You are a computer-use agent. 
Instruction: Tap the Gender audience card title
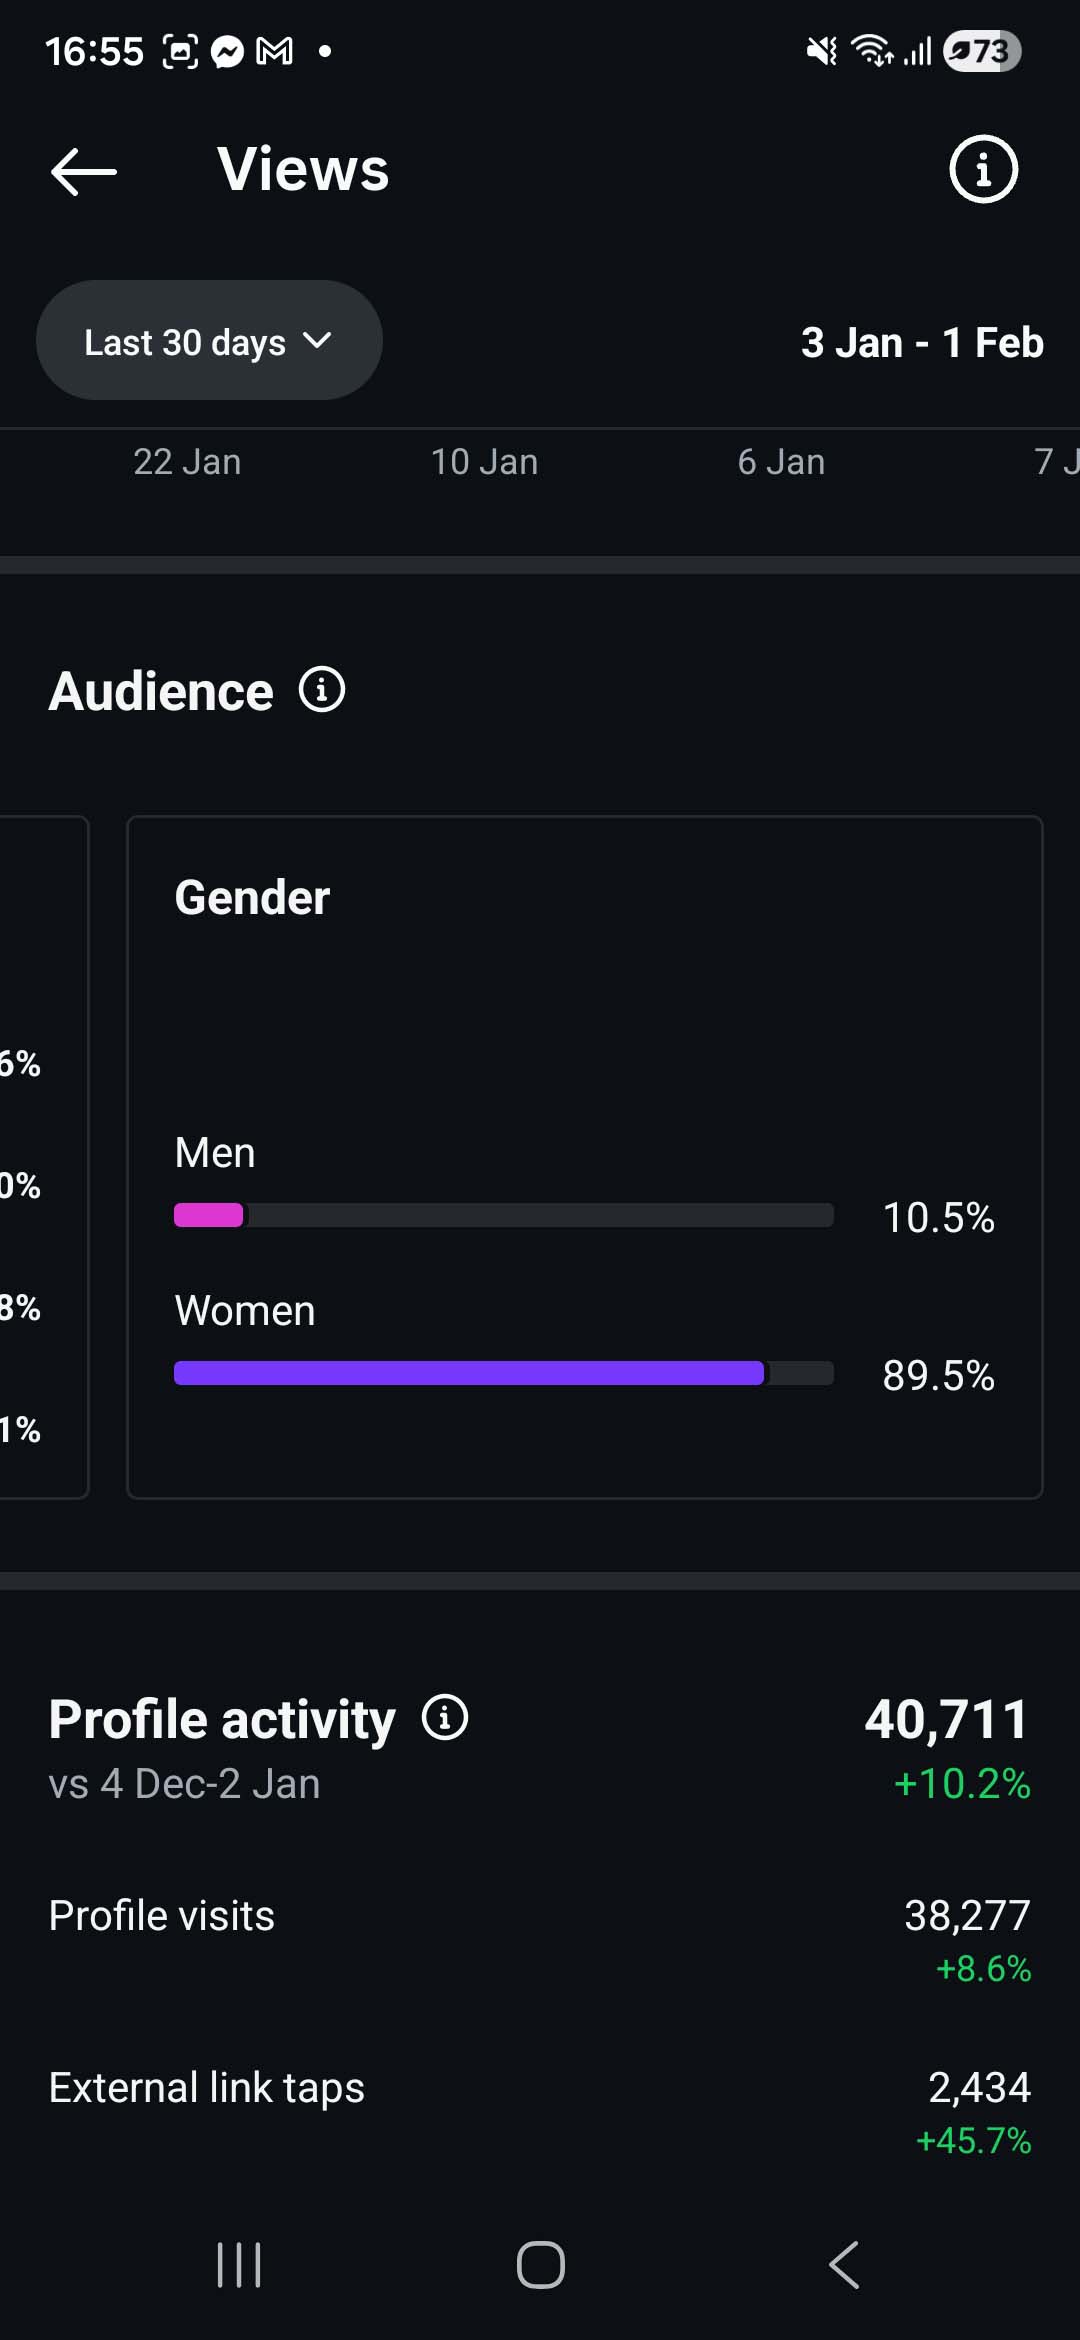pyautogui.click(x=252, y=897)
